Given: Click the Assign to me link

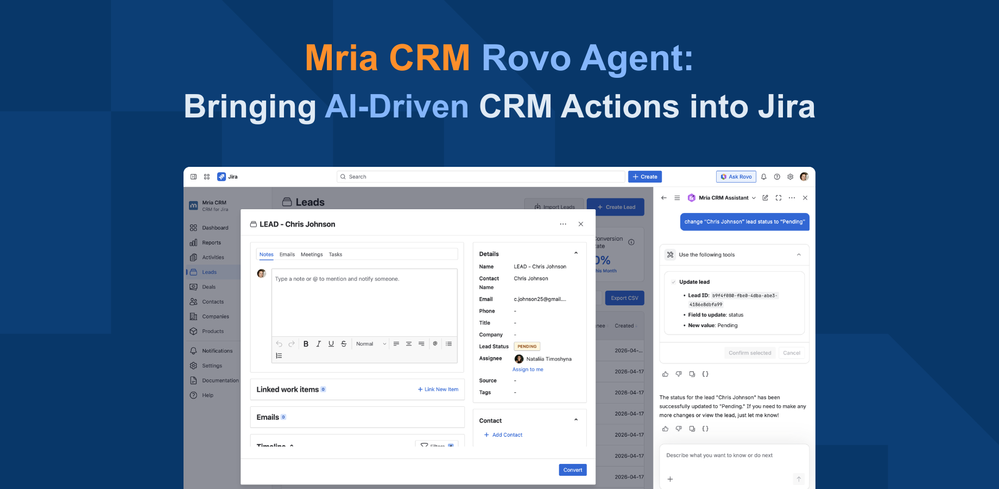Looking at the screenshot, I should point(528,369).
